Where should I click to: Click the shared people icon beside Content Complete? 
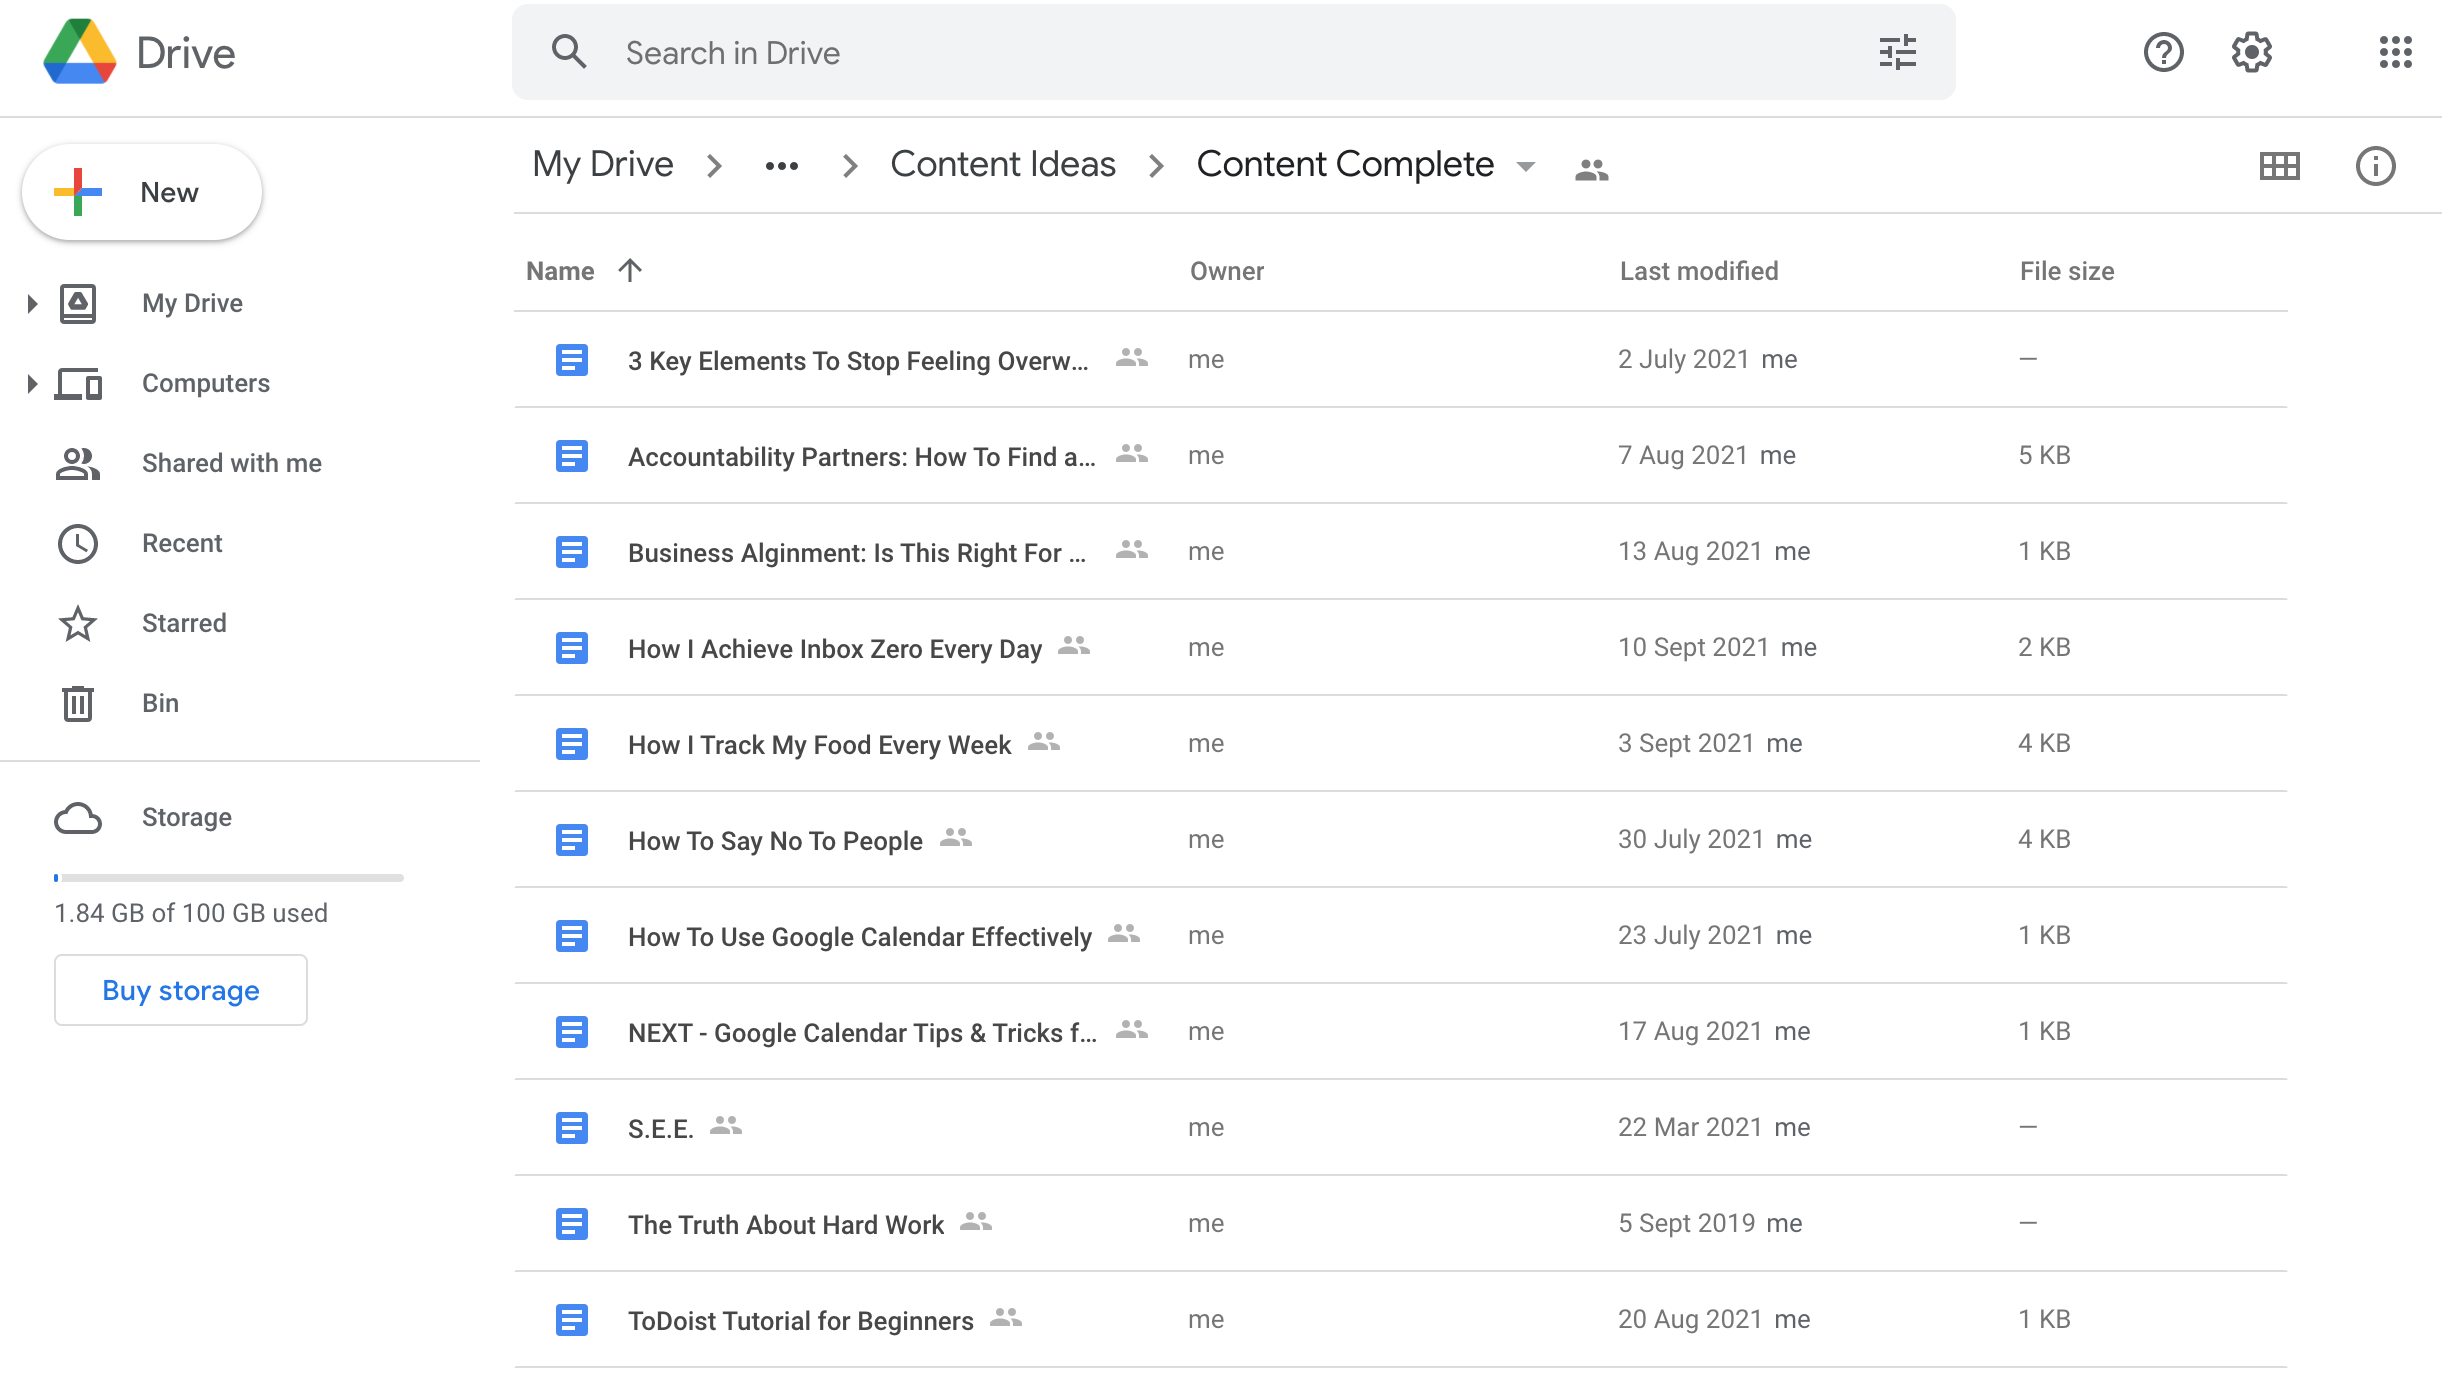pos(1591,170)
